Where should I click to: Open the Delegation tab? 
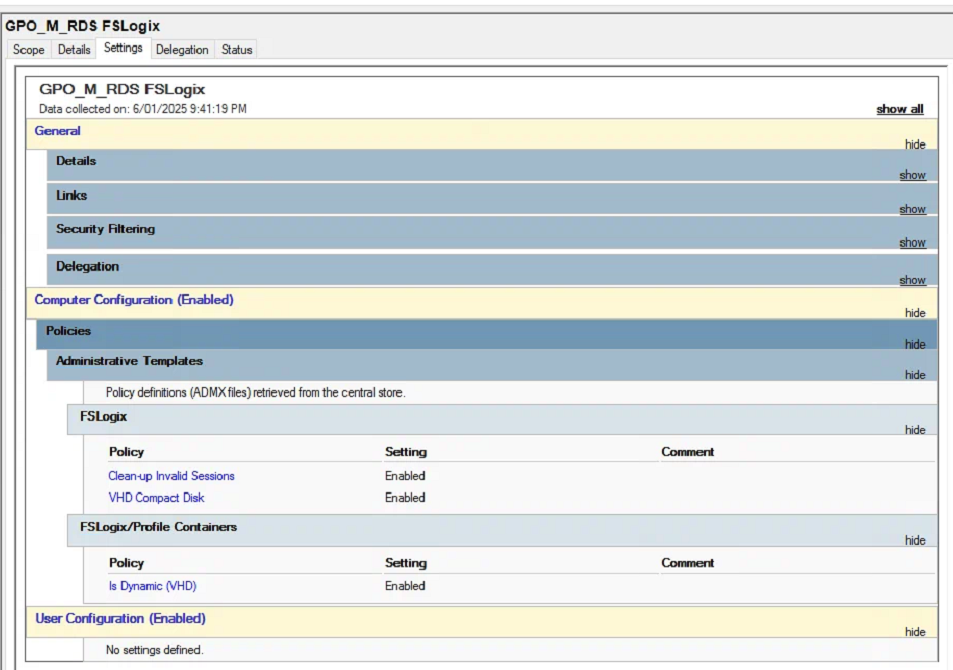click(182, 50)
